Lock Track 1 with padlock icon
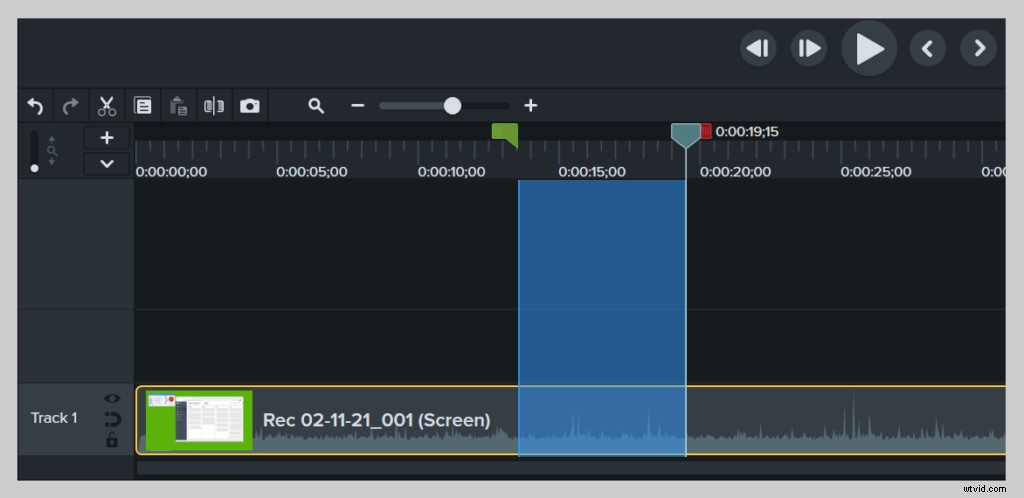The width and height of the screenshot is (1024, 498). tap(112, 439)
